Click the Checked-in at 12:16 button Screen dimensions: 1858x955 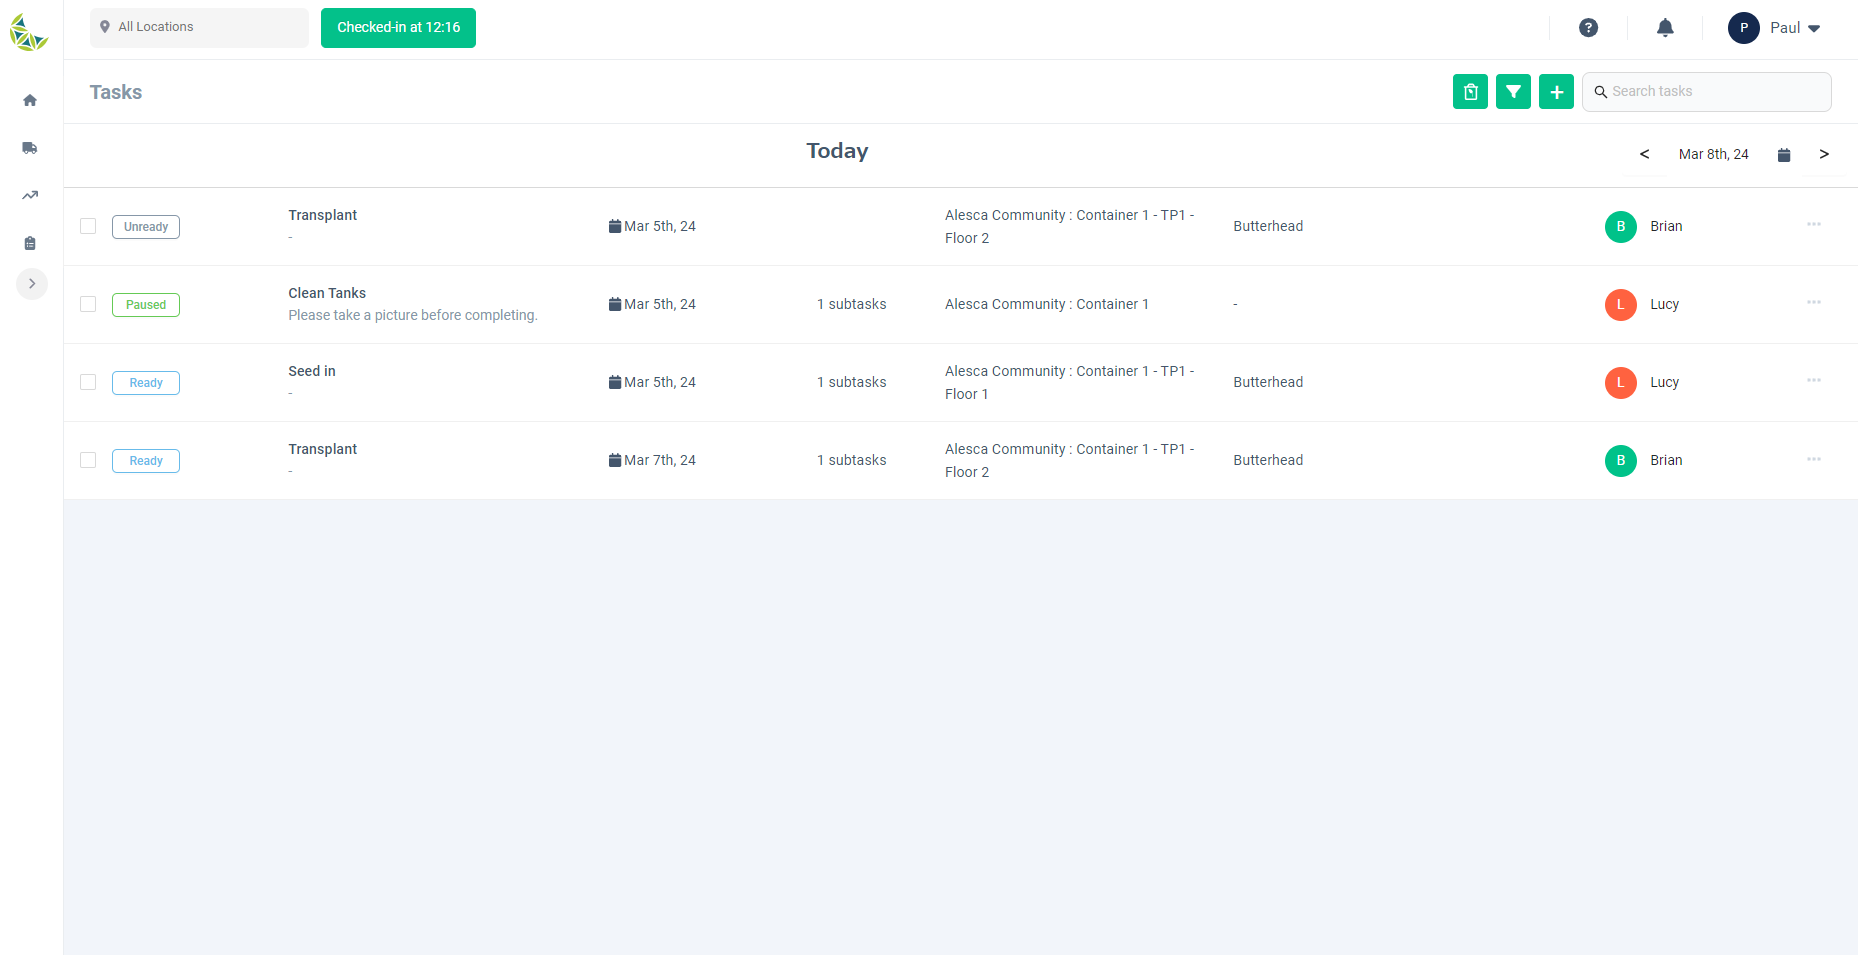click(x=398, y=27)
